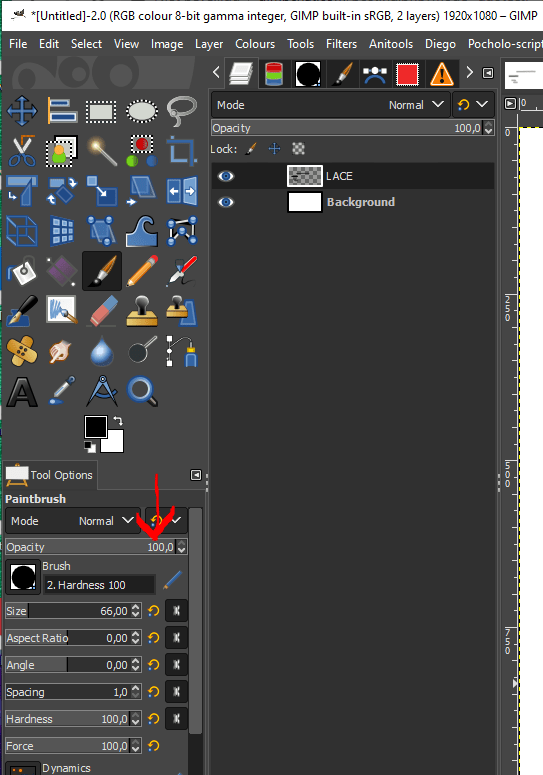Toggle link Spacing to brush default

(176, 691)
